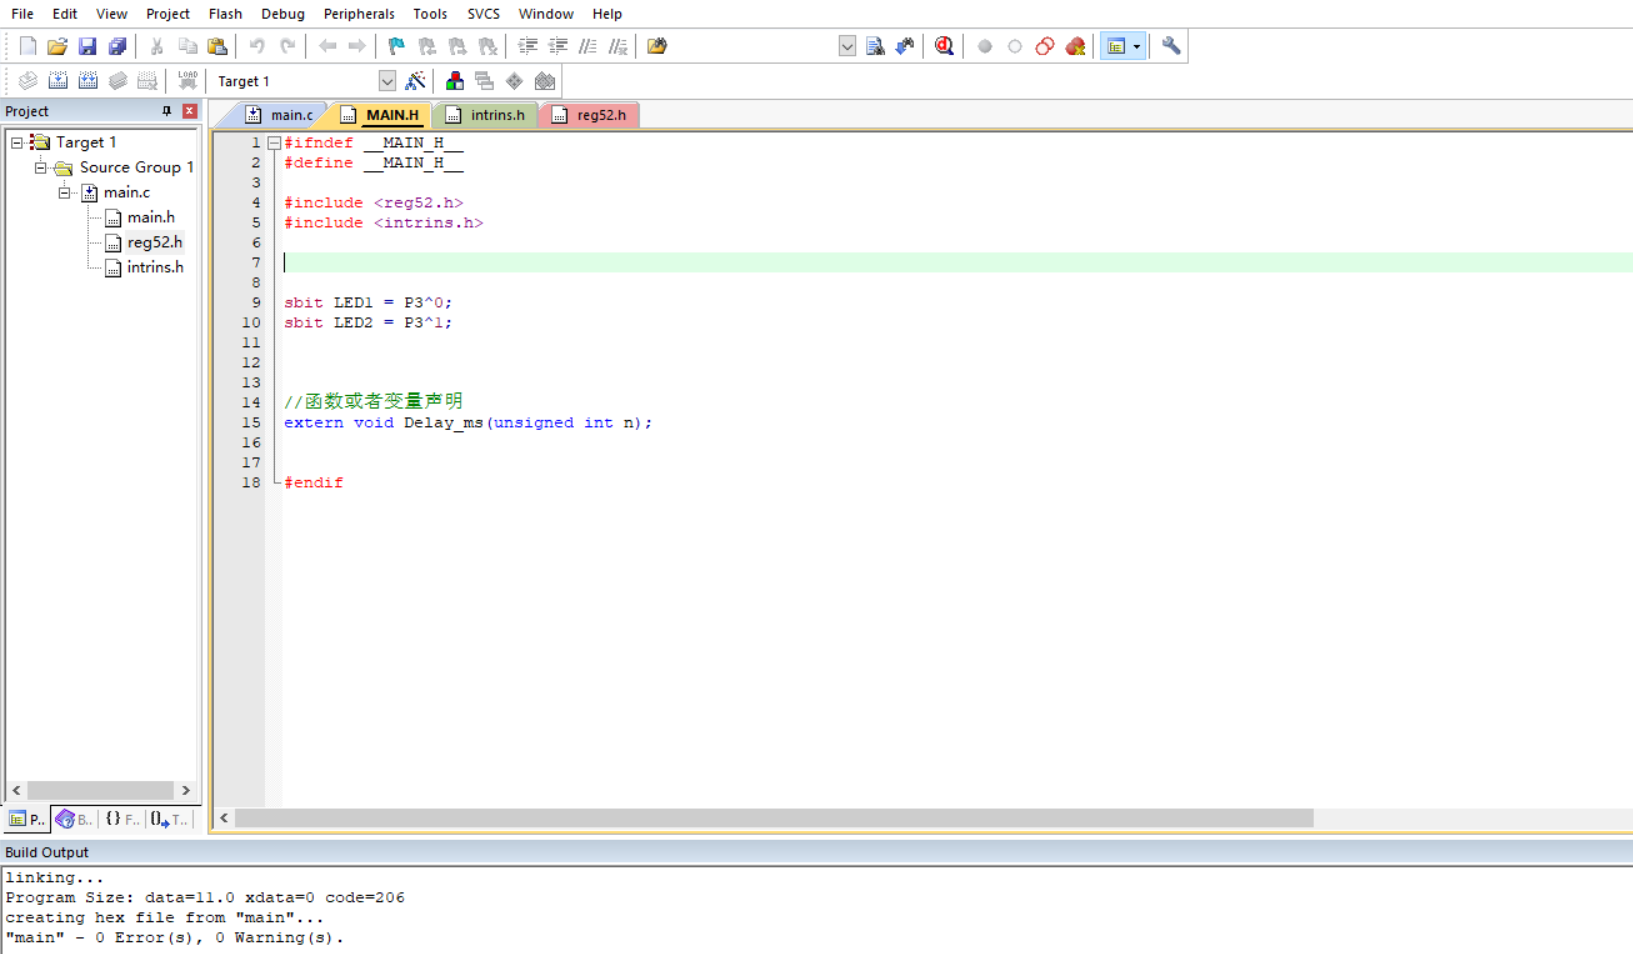1633x954 pixels.
Task: Select reg52.h in project tree
Action: tap(155, 242)
